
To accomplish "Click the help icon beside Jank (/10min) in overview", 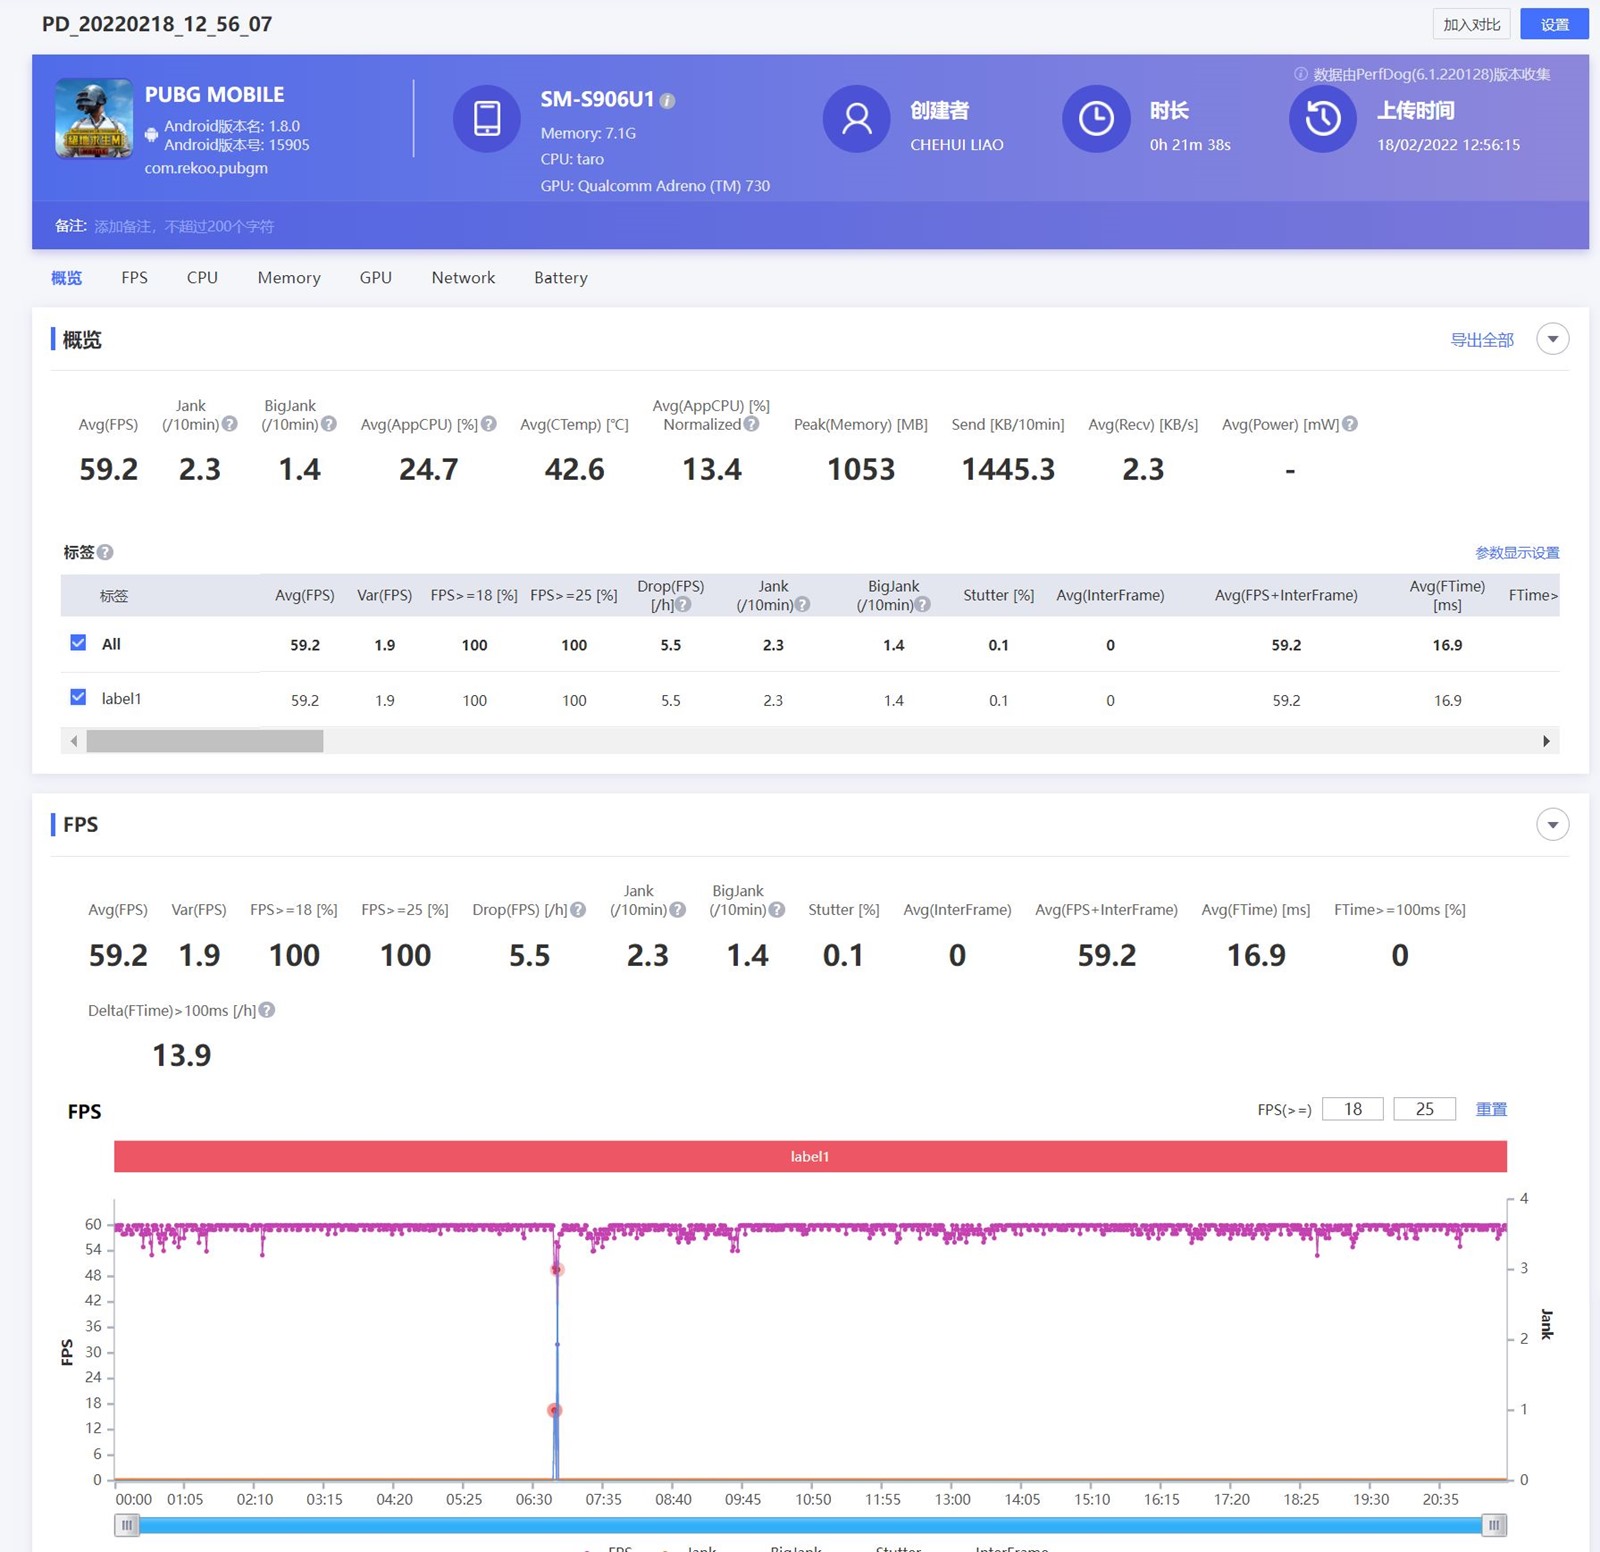I will click(230, 424).
